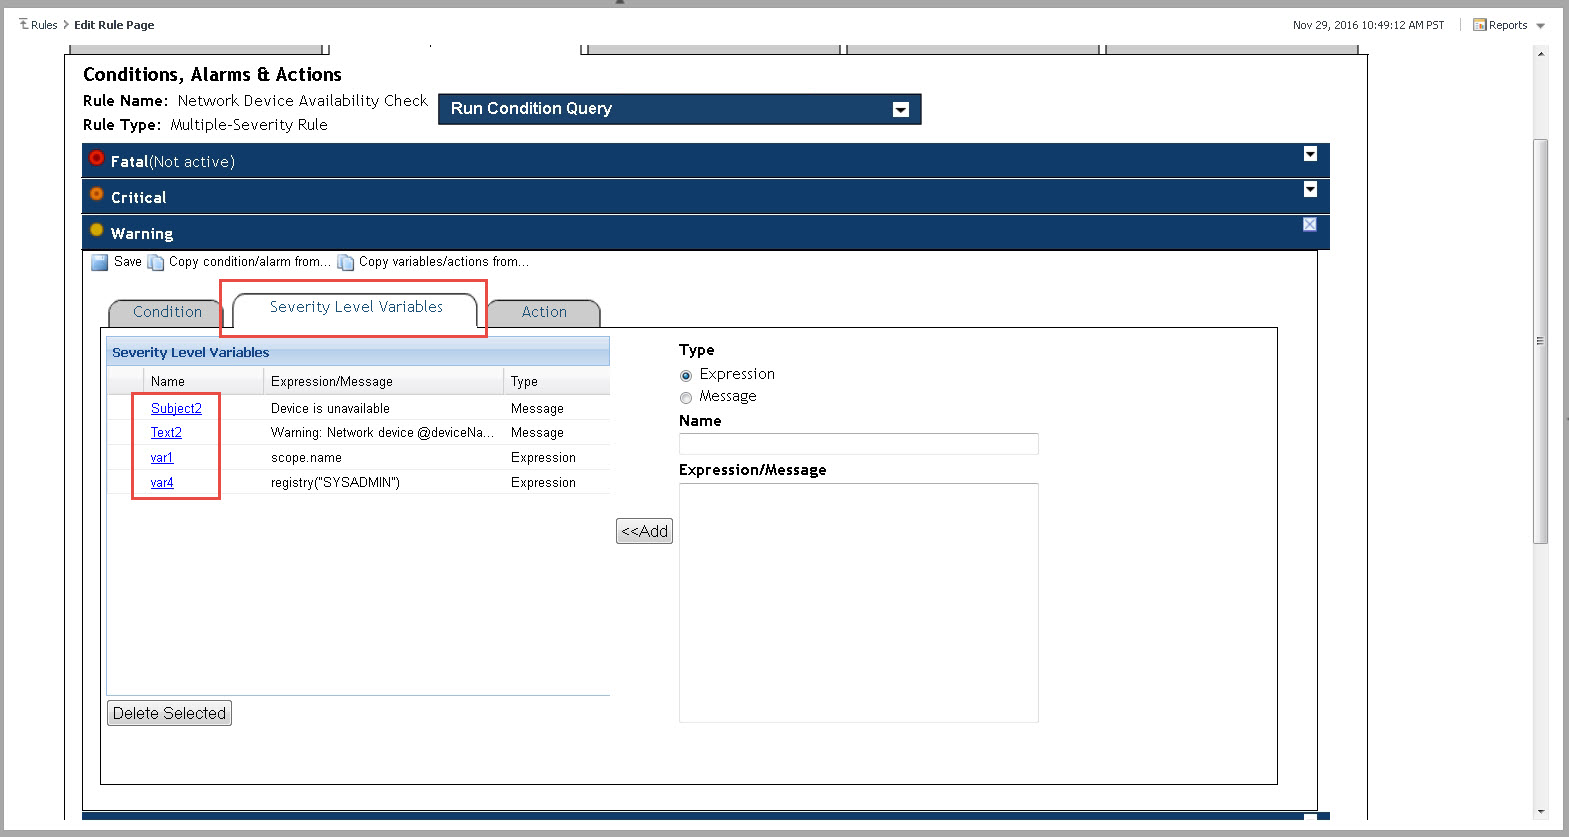Click the Name input field
This screenshot has width=1569, height=837.
pyautogui.click(x=858, y=444)
